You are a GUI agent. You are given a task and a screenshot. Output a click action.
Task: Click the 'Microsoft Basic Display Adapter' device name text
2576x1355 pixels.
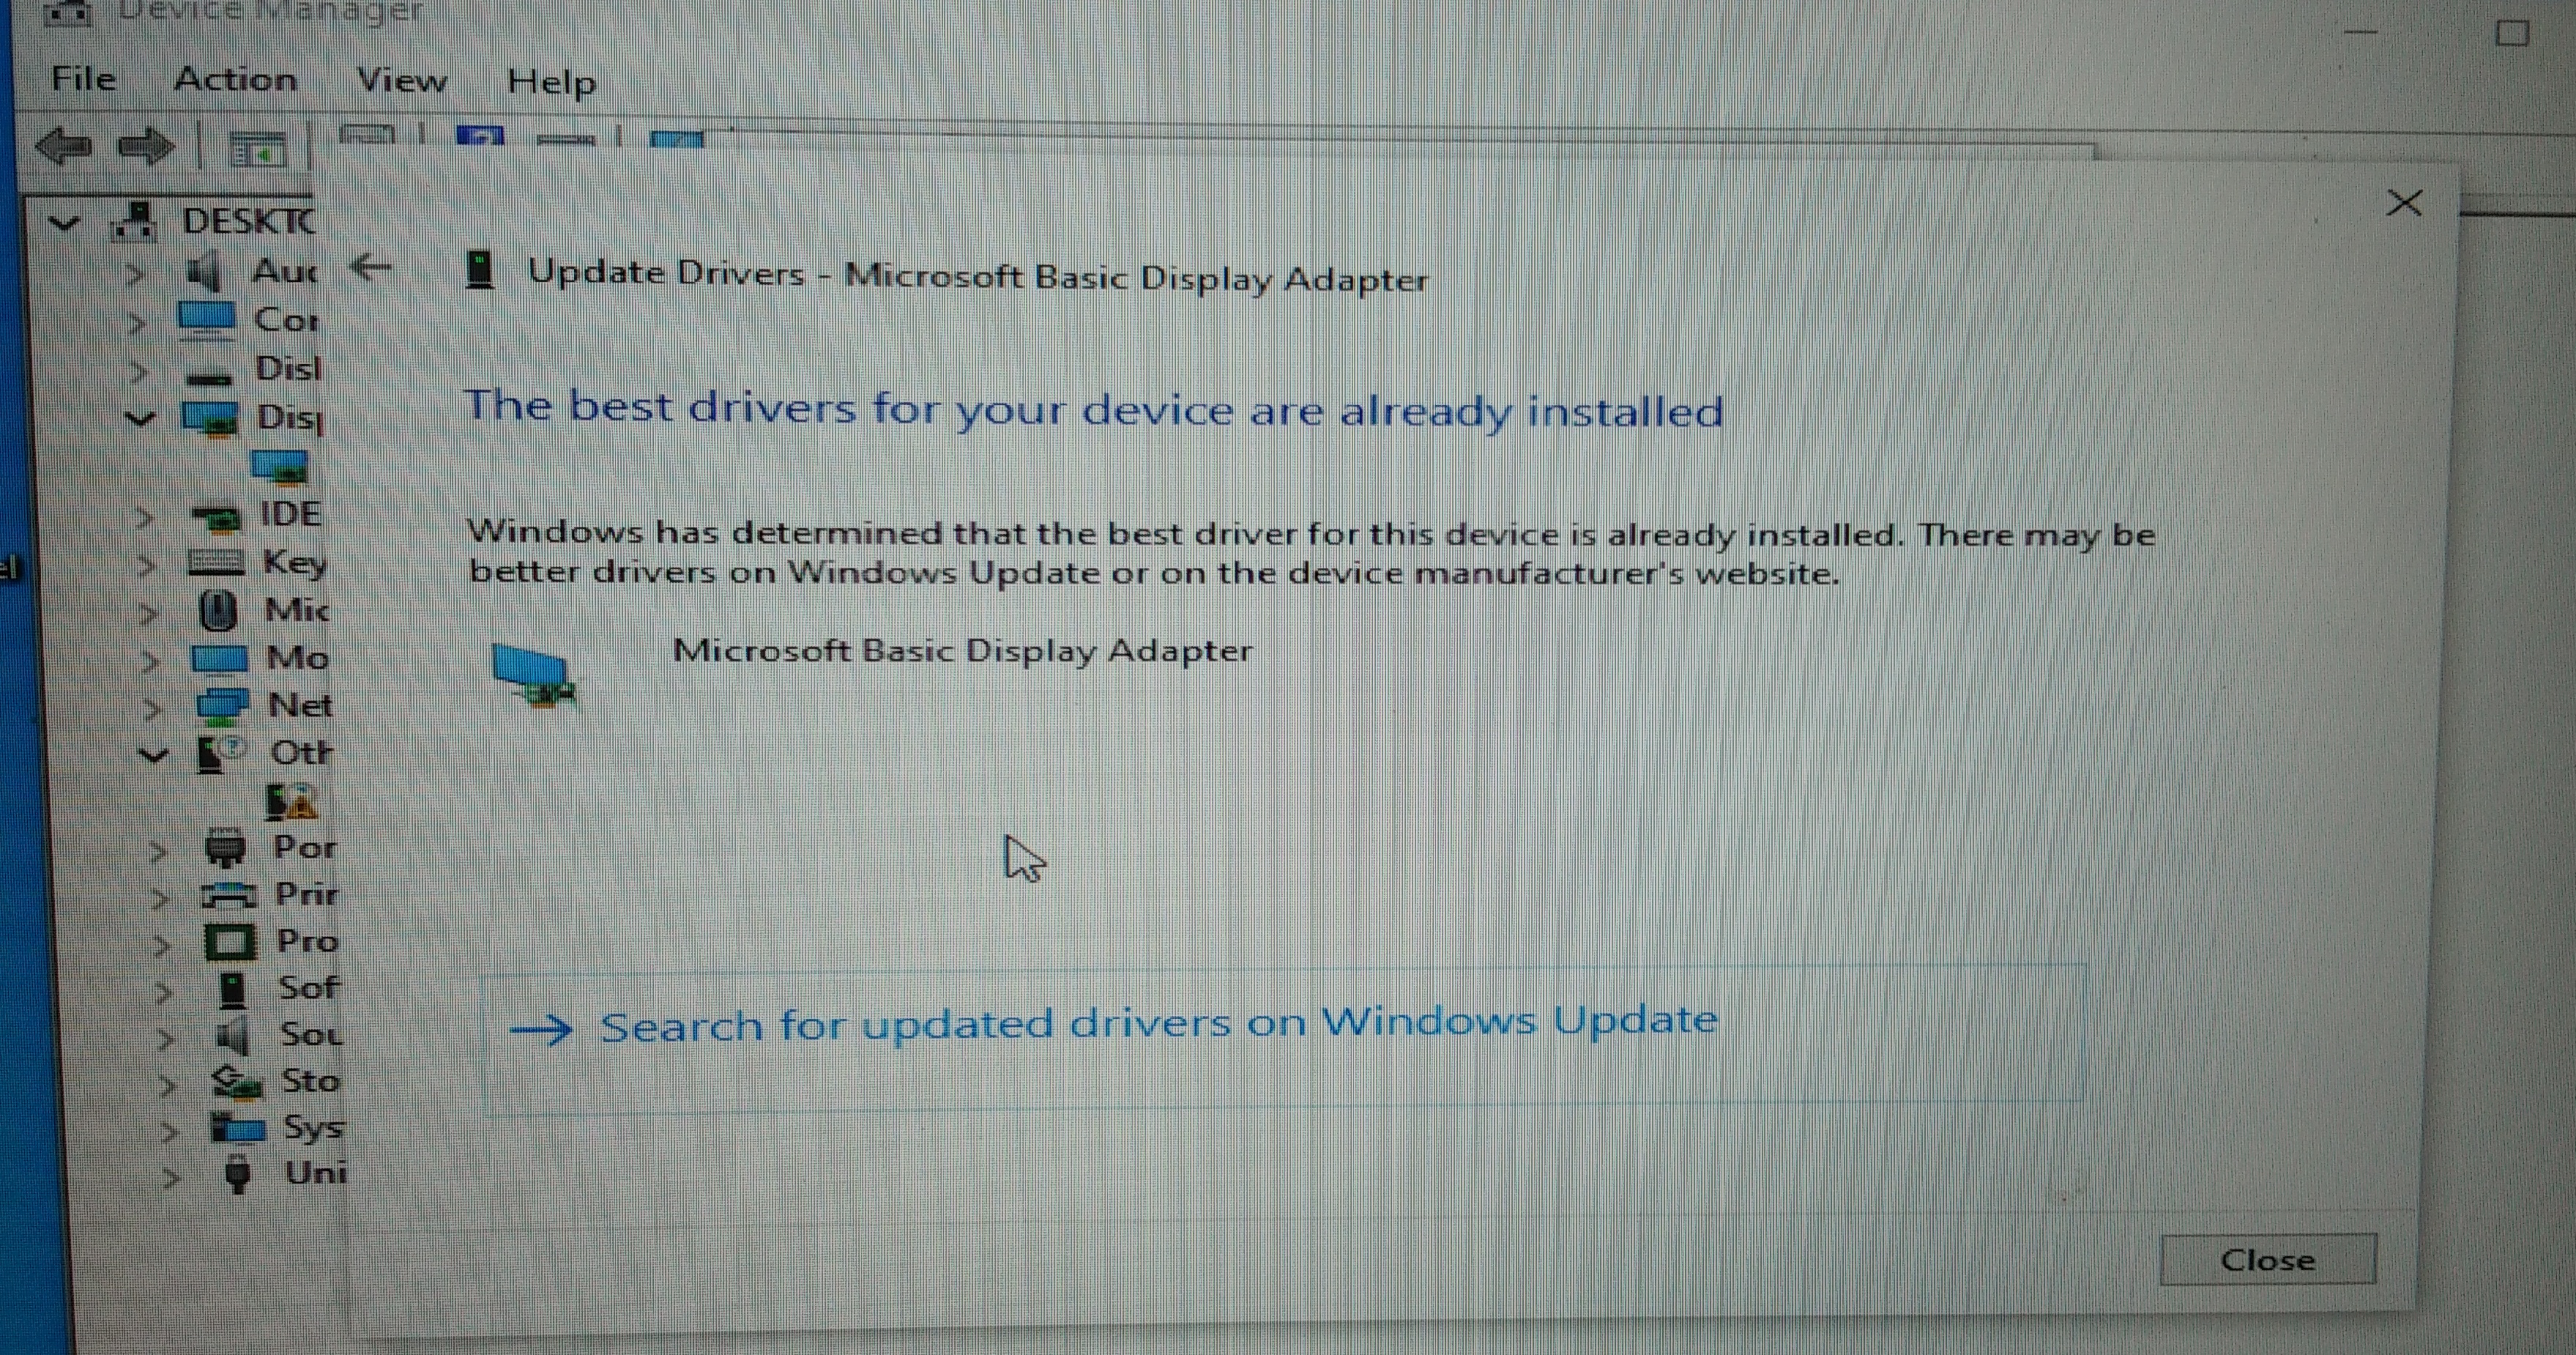(962, 651)
